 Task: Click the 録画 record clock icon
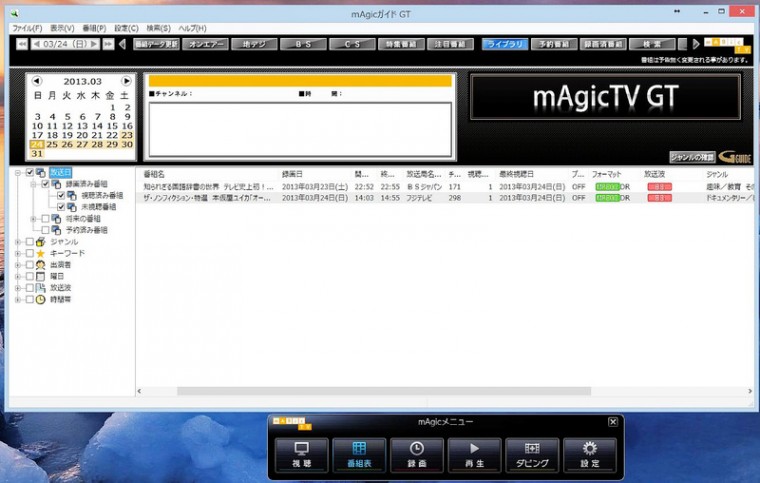(416, 455)
